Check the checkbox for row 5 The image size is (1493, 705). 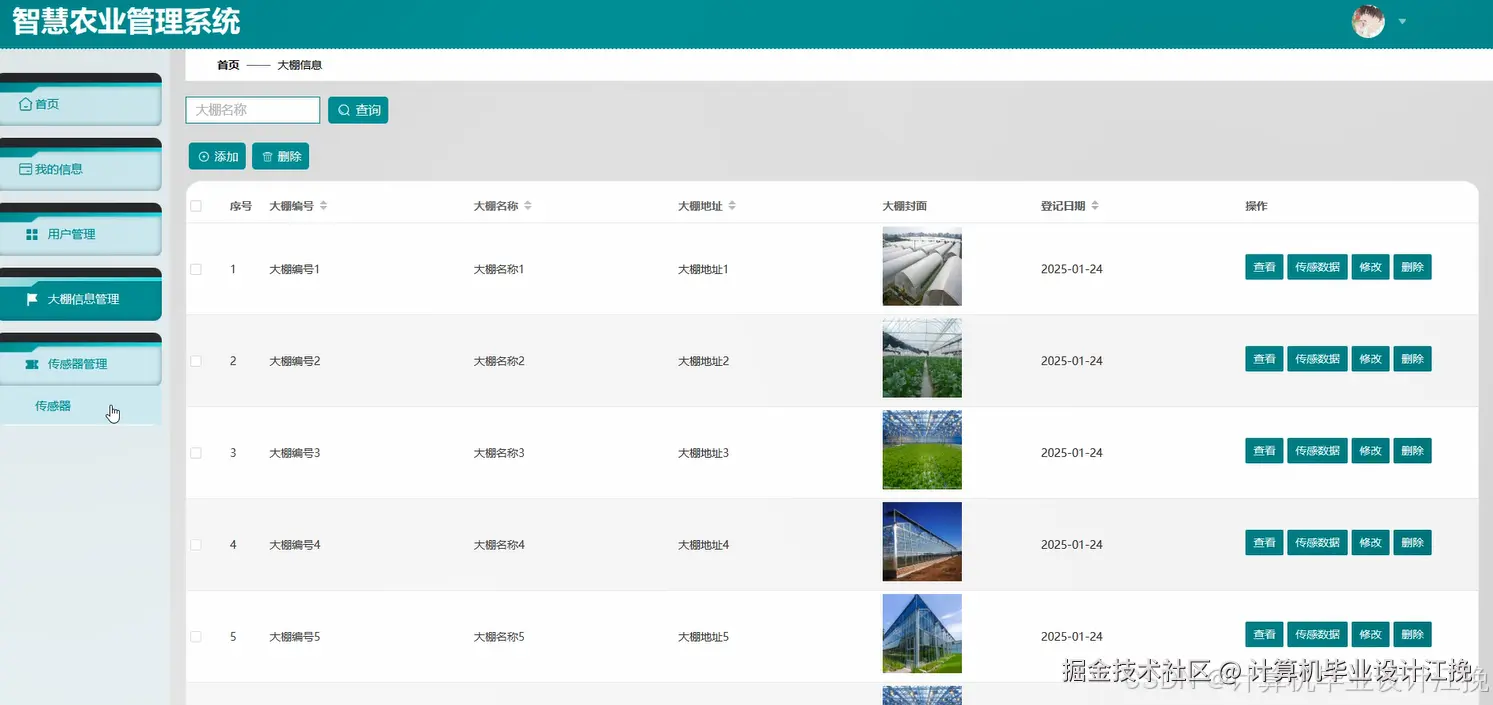pyautogui.click(x=196, y=637)
